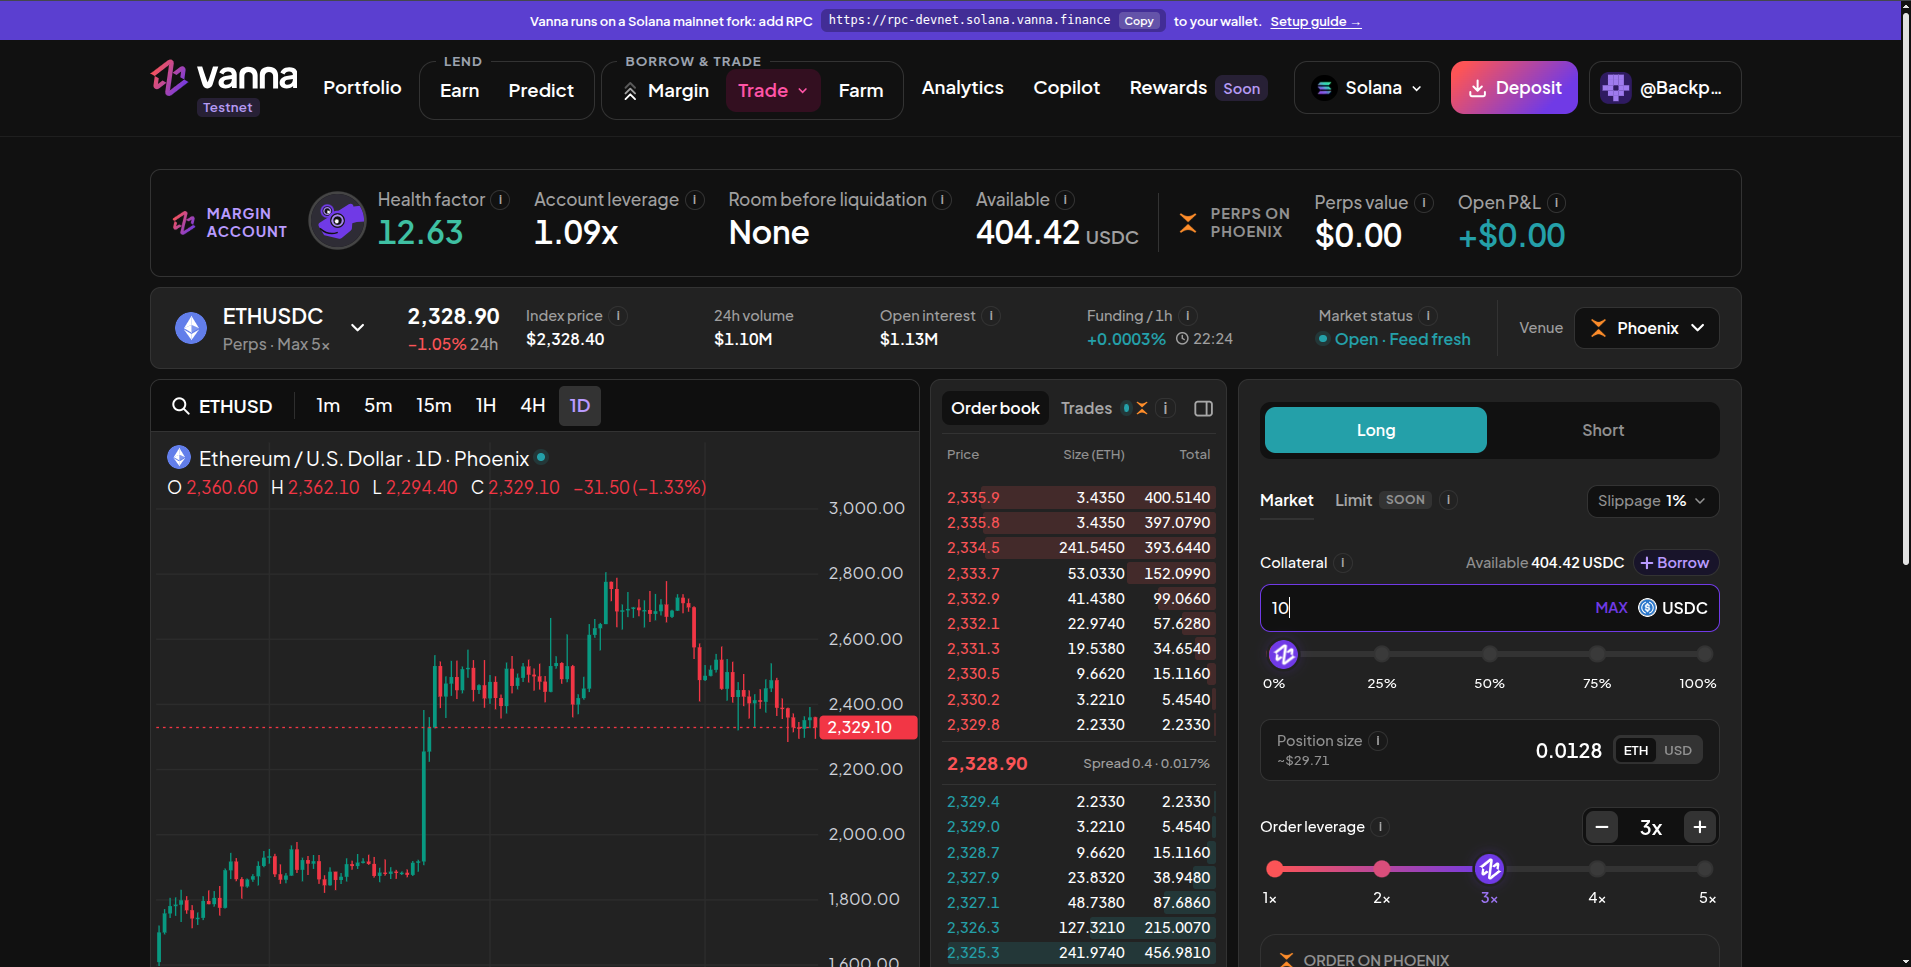Image resolution: width=1911 pixels, height=967 pixels.
Task: Switch to the Trades tab
Action: click(x=1086, y=408)
